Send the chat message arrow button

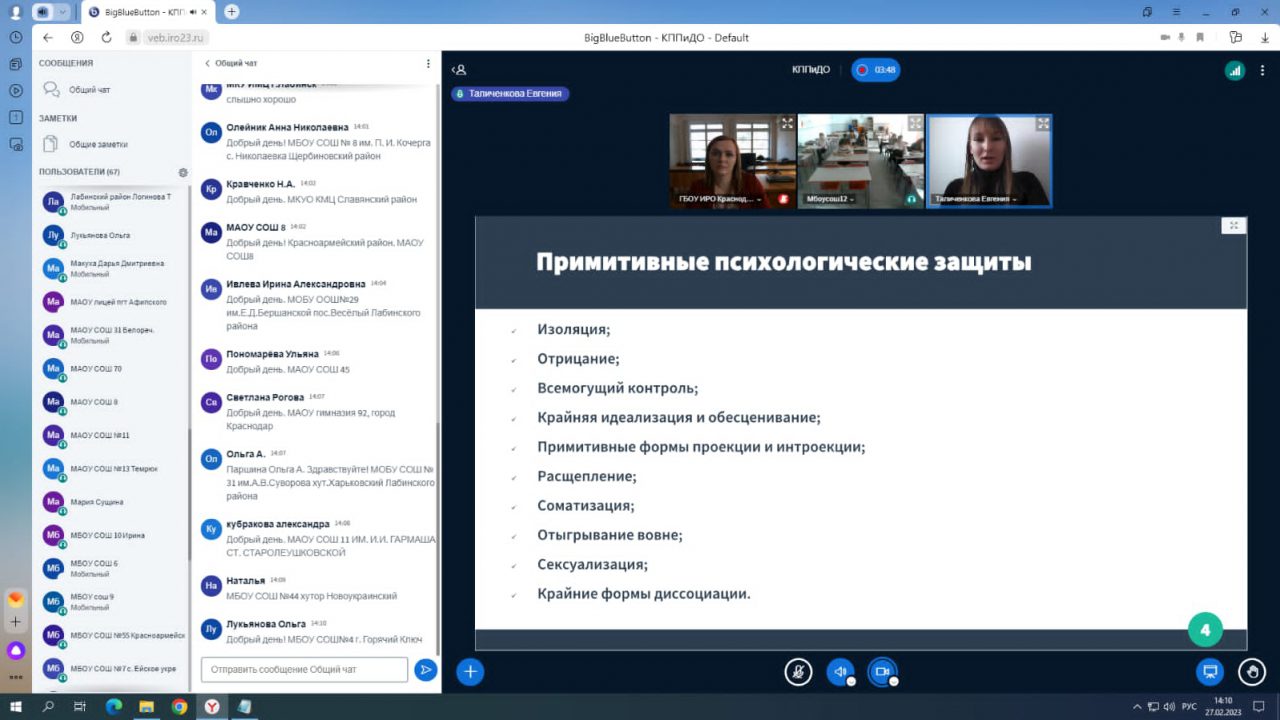click(x=426, y=670)
